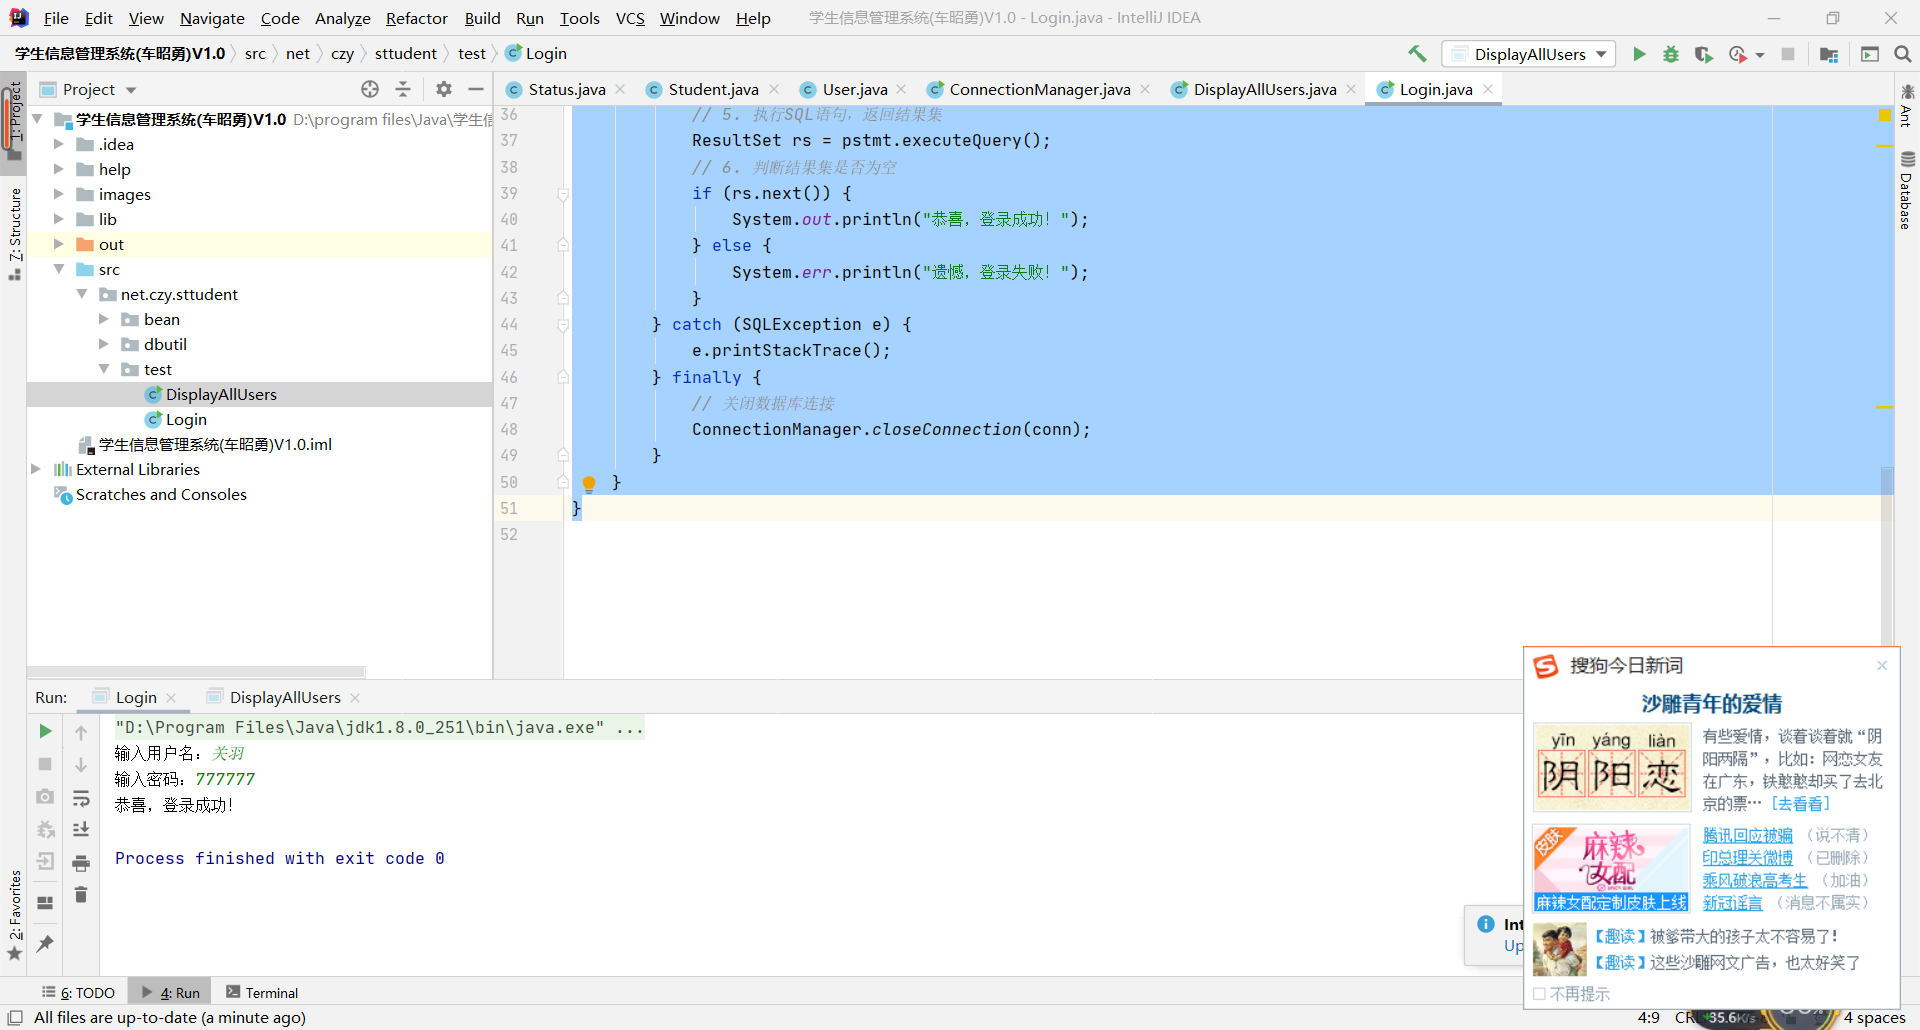Screen dimensions: 1920x1030
Task: Open the Refactor menu
Action: click(x=417, y=18)
